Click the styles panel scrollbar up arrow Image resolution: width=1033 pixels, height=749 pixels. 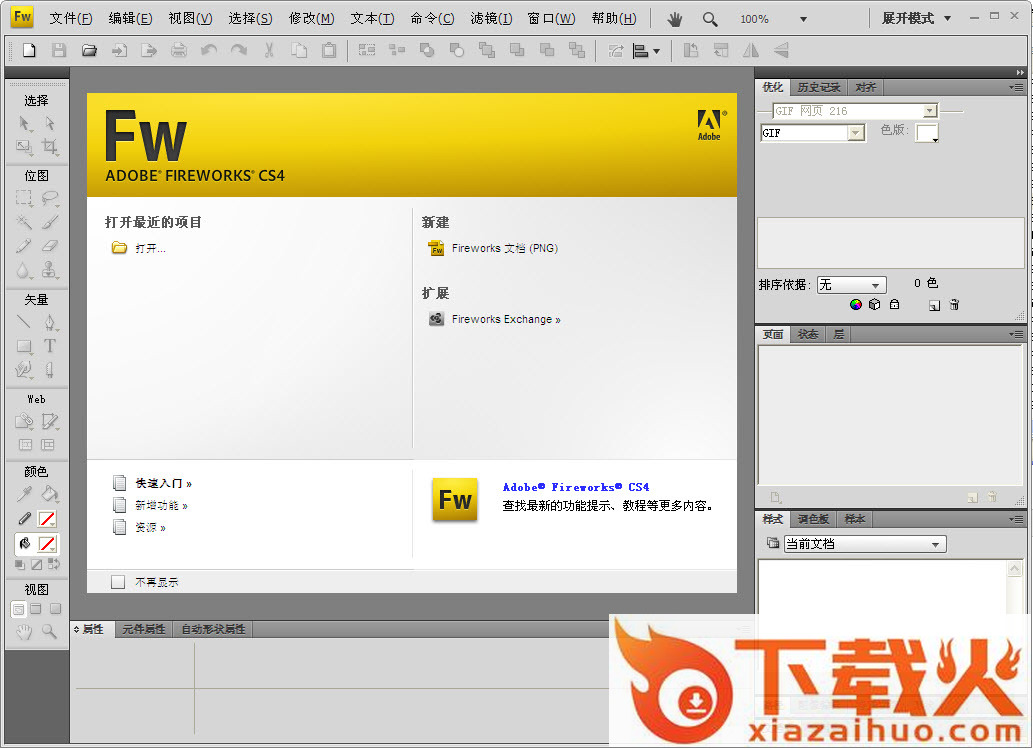1015,569
